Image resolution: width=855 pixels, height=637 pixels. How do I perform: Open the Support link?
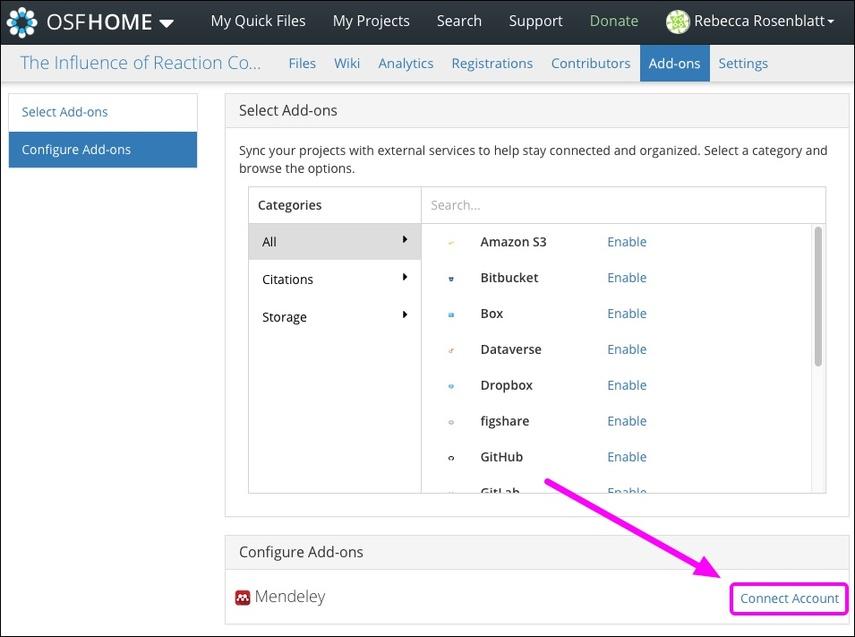[535, 21]
